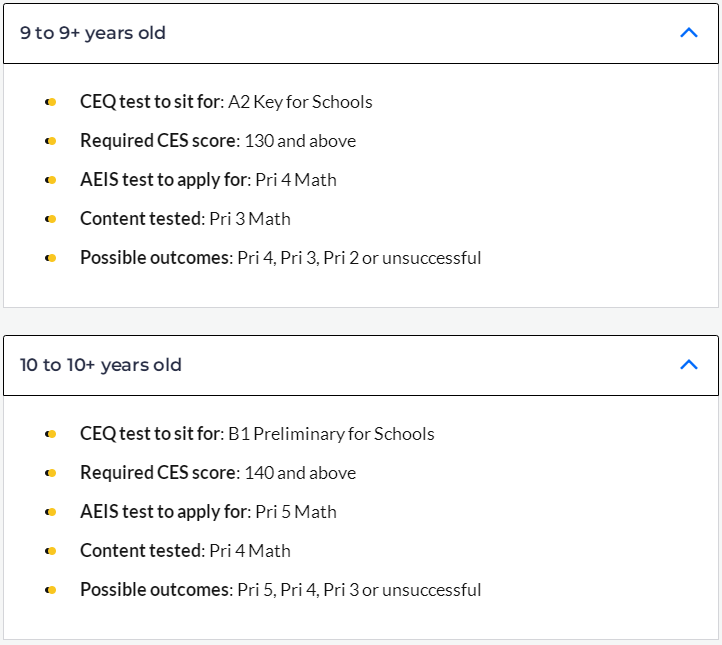
Task: Click 'Required CES score: 140 and above' line
Action: pos(218,473)
